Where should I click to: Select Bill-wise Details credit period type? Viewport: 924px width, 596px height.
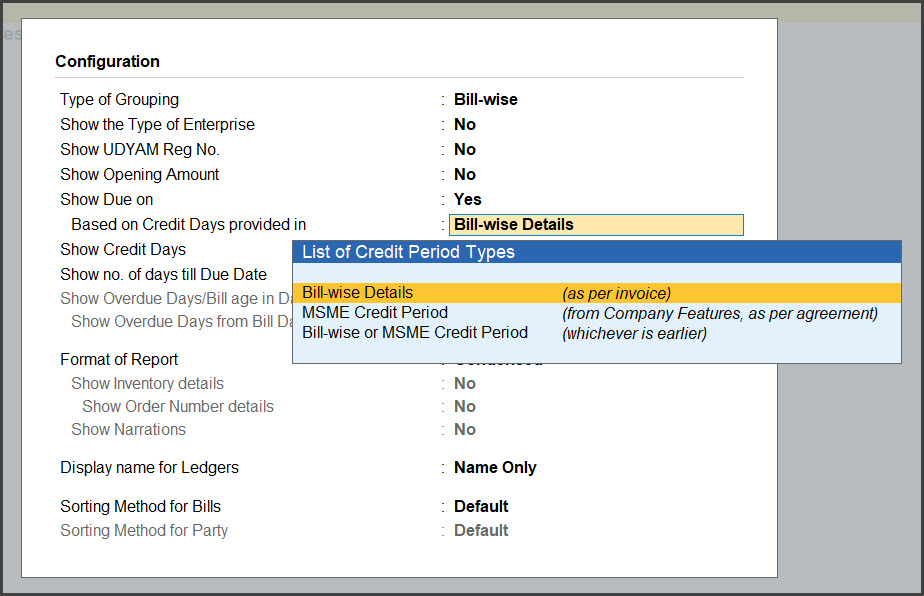click(x=596, y=293)
